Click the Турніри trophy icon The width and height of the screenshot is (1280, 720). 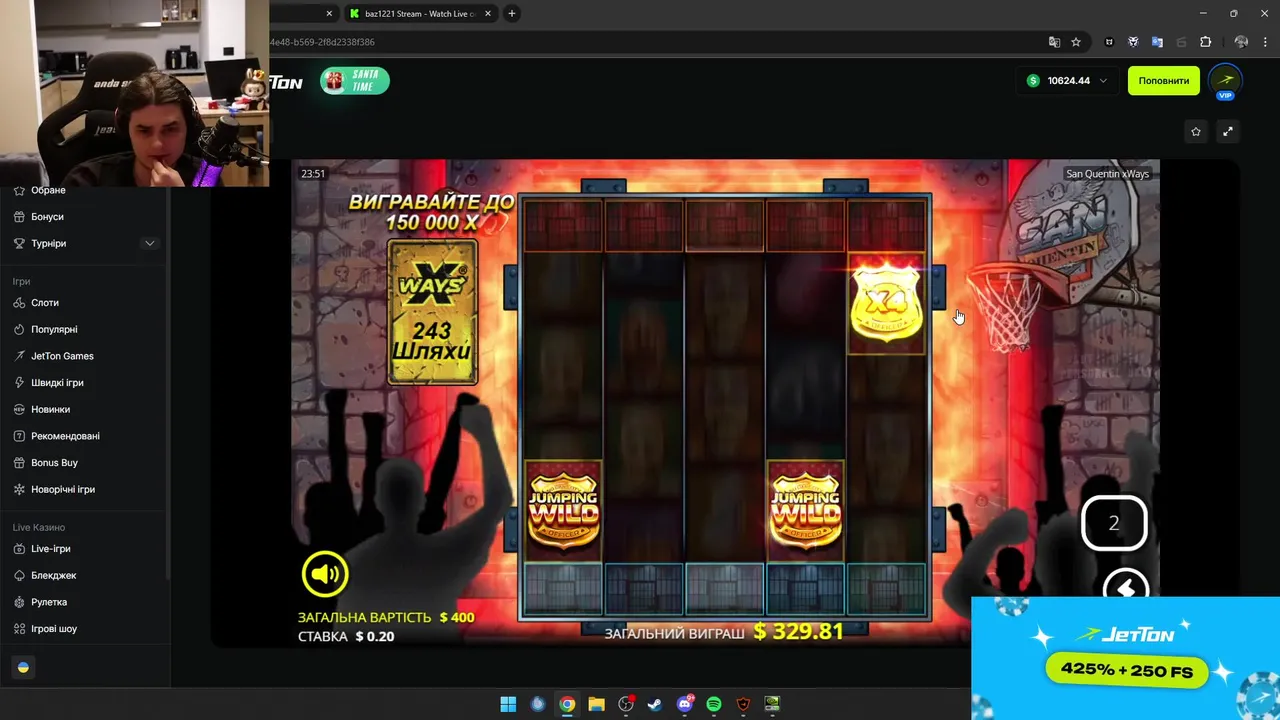point(20,244)
